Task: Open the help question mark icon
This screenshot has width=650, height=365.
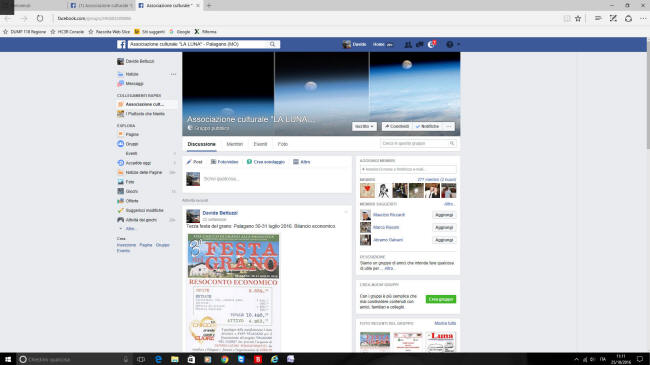Action: pyautogui.click(x=449, y=44)
